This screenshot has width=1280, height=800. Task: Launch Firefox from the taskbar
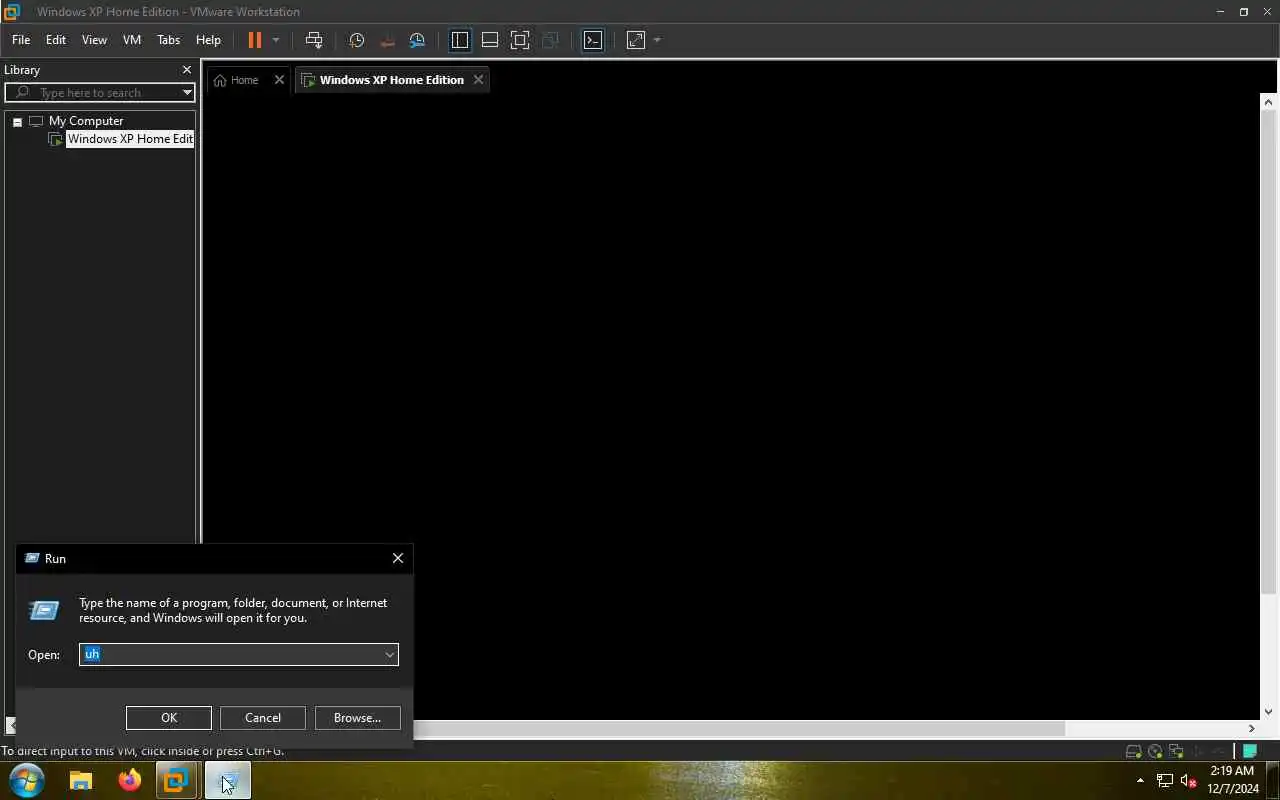(x=130, y=780)
